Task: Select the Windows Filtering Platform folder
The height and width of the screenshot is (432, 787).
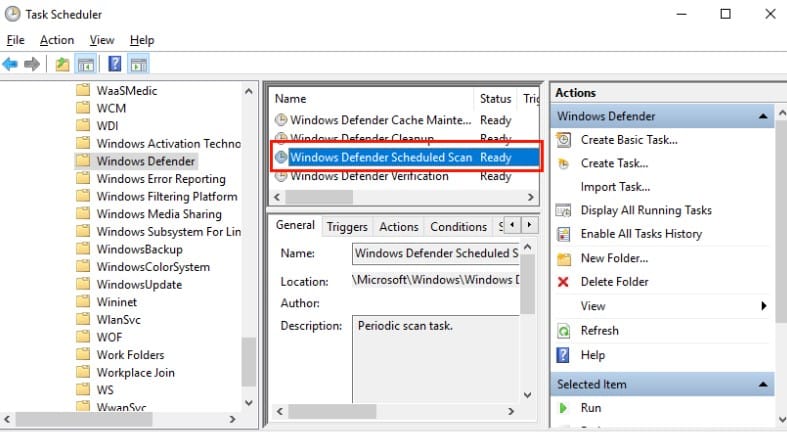Action: point(167,196)
